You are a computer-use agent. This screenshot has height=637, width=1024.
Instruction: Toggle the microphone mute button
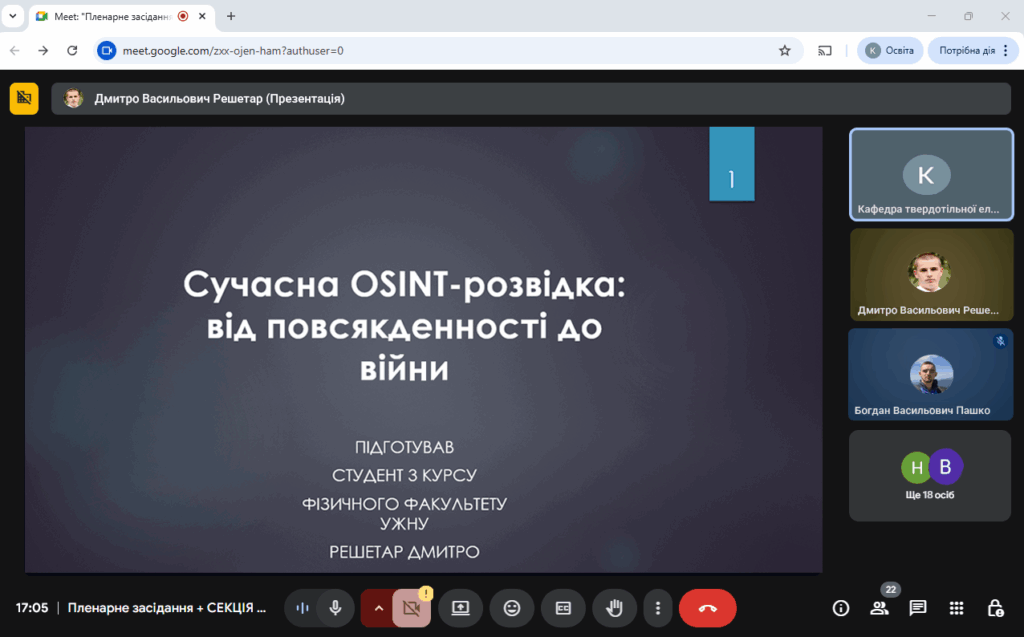point(336,608)
